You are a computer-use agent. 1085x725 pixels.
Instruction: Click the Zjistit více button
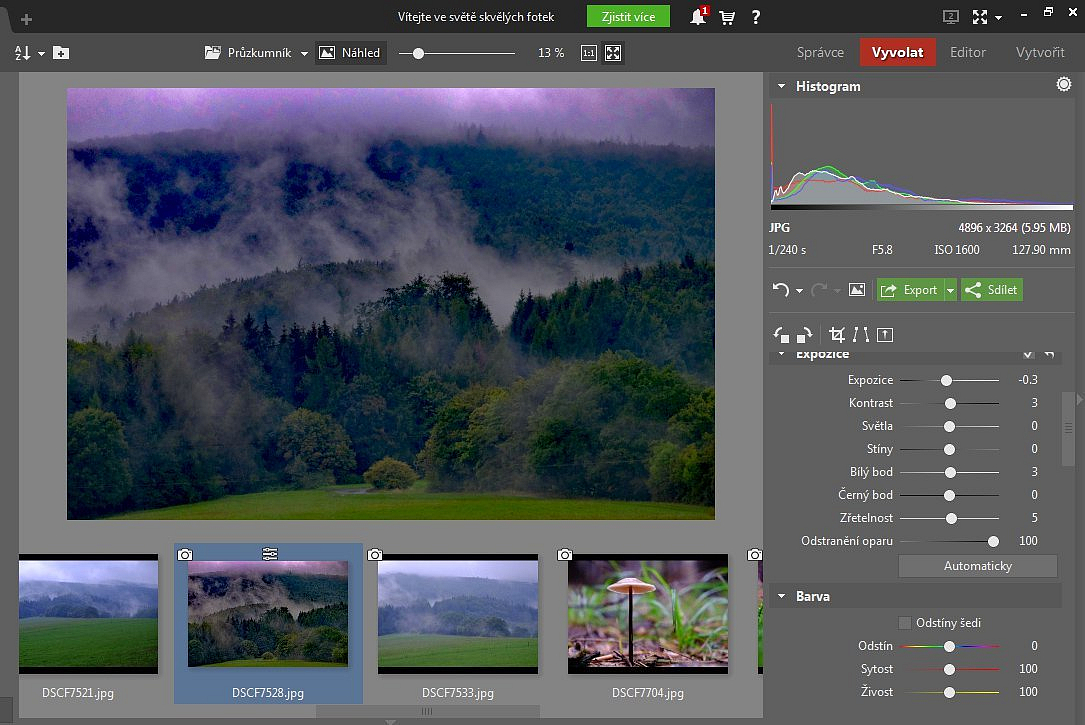coord(628,17)
